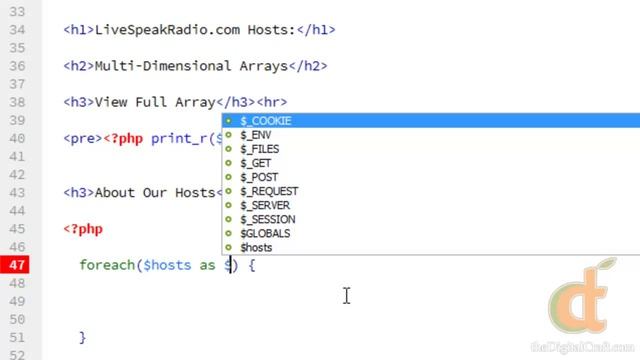Choose $_SESSION from popup list

pos(431,220)
